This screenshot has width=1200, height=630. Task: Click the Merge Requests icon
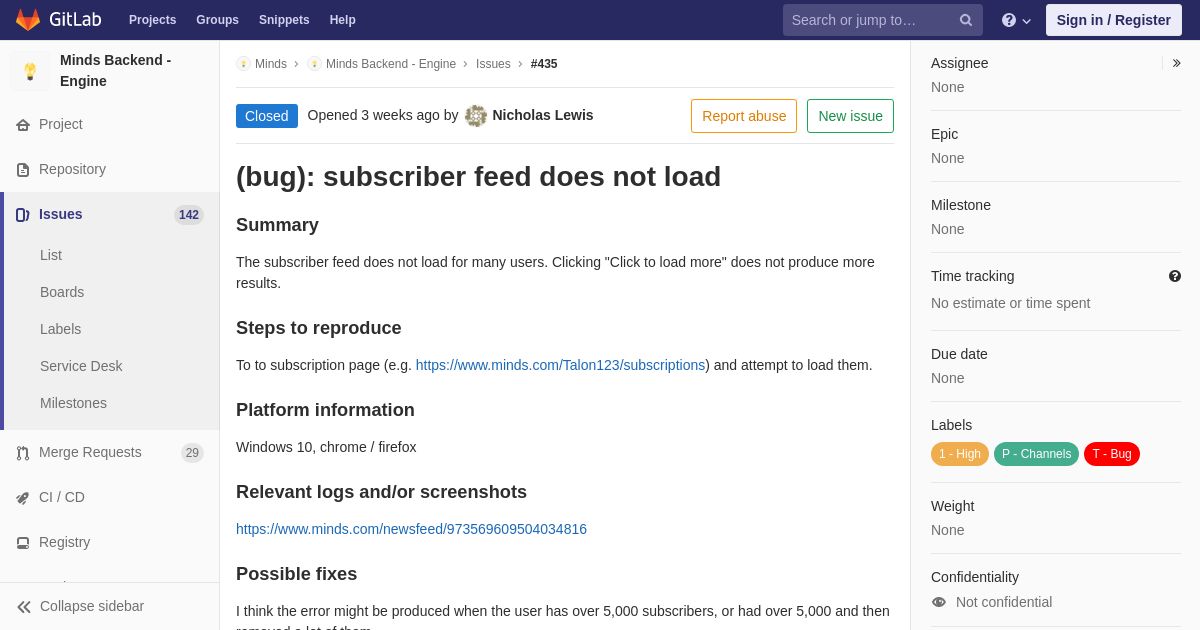(23, 453)
